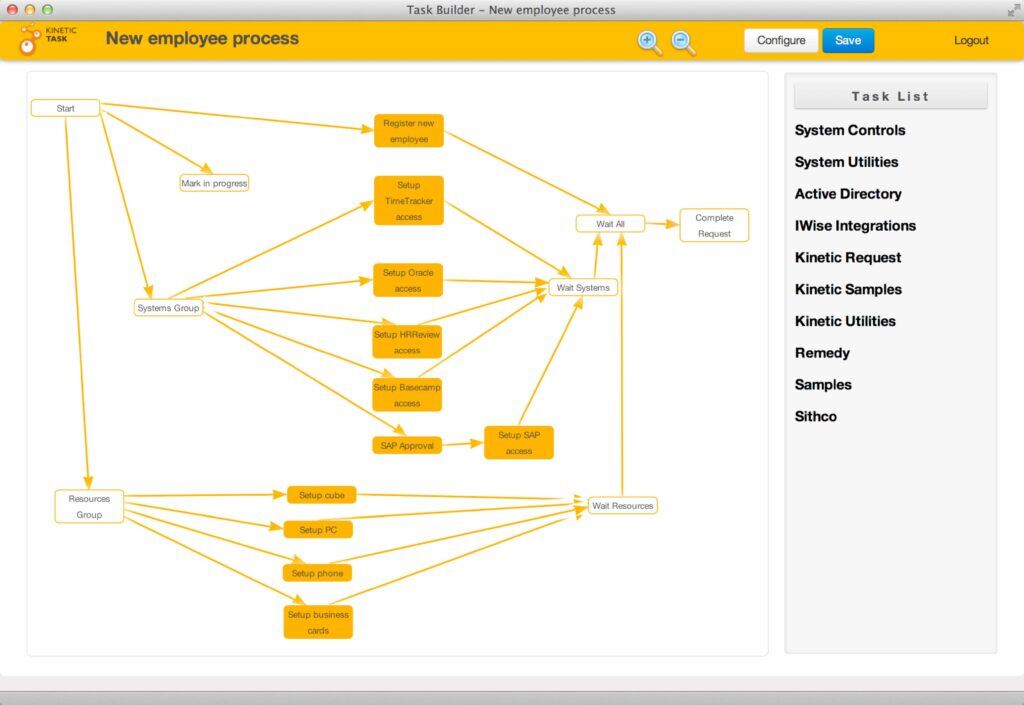Click the zoom out magnifier icon
This screenshot has width=1024, height=705.
click(683, 42)
